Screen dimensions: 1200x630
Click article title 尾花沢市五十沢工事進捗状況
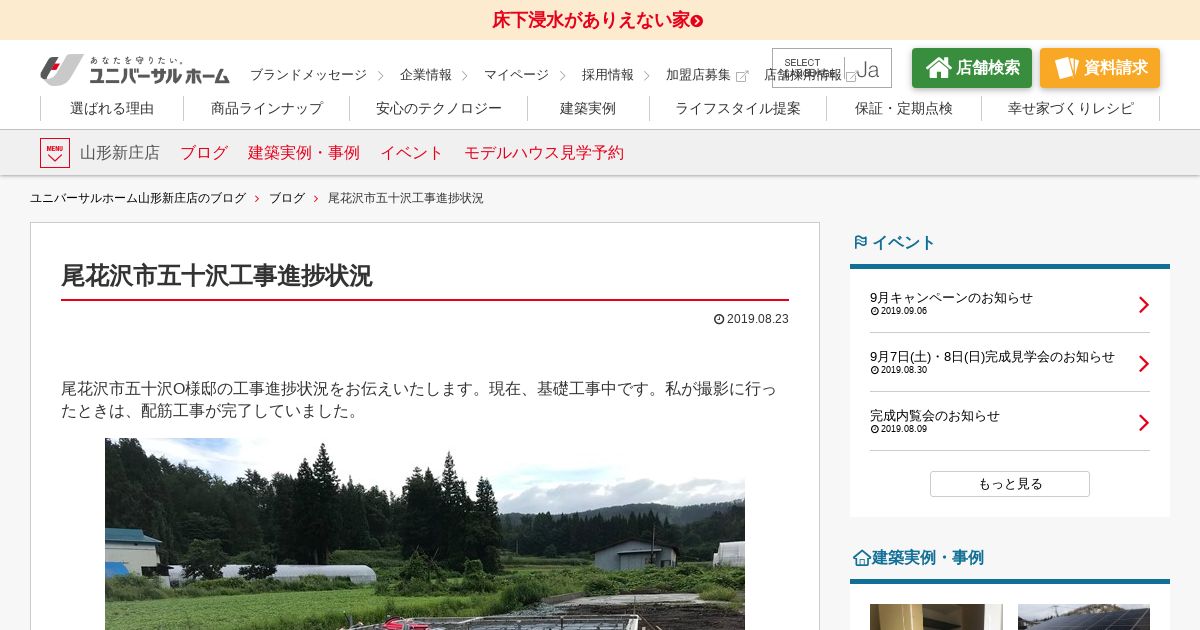216,276
